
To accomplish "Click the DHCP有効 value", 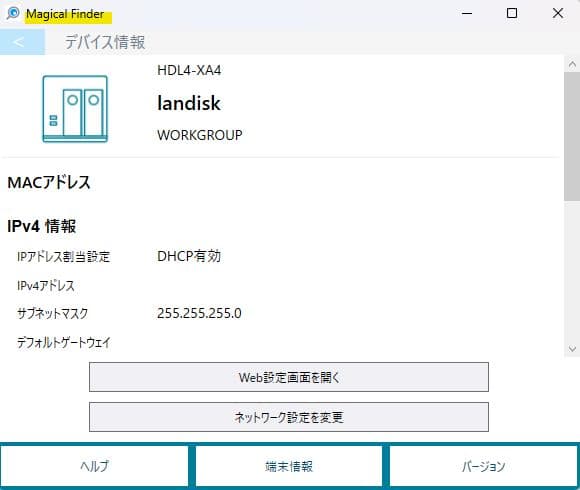I will click(x=189, y=256).
